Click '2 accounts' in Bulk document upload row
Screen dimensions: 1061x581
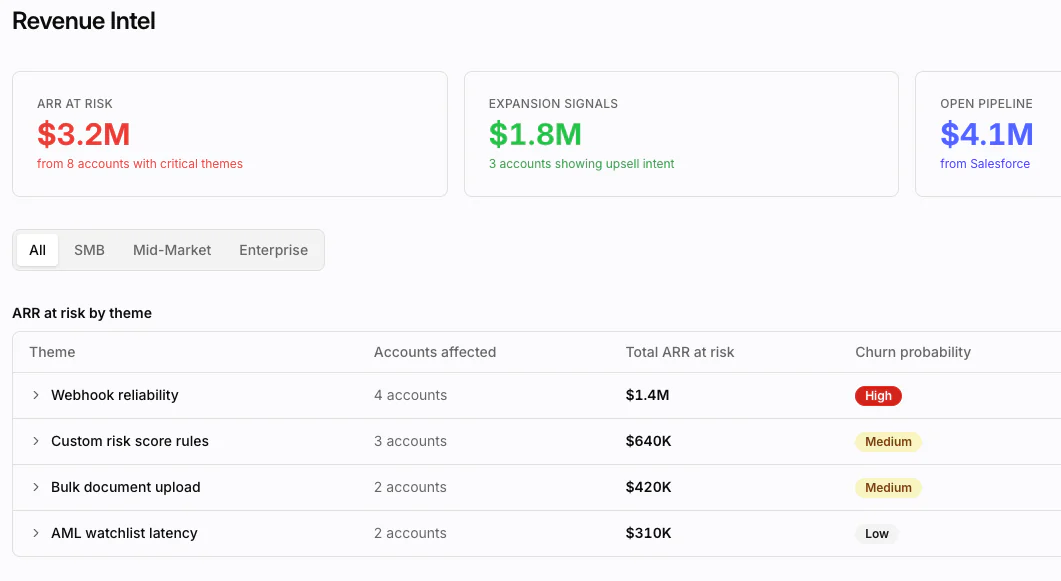[x=410, y=487]
